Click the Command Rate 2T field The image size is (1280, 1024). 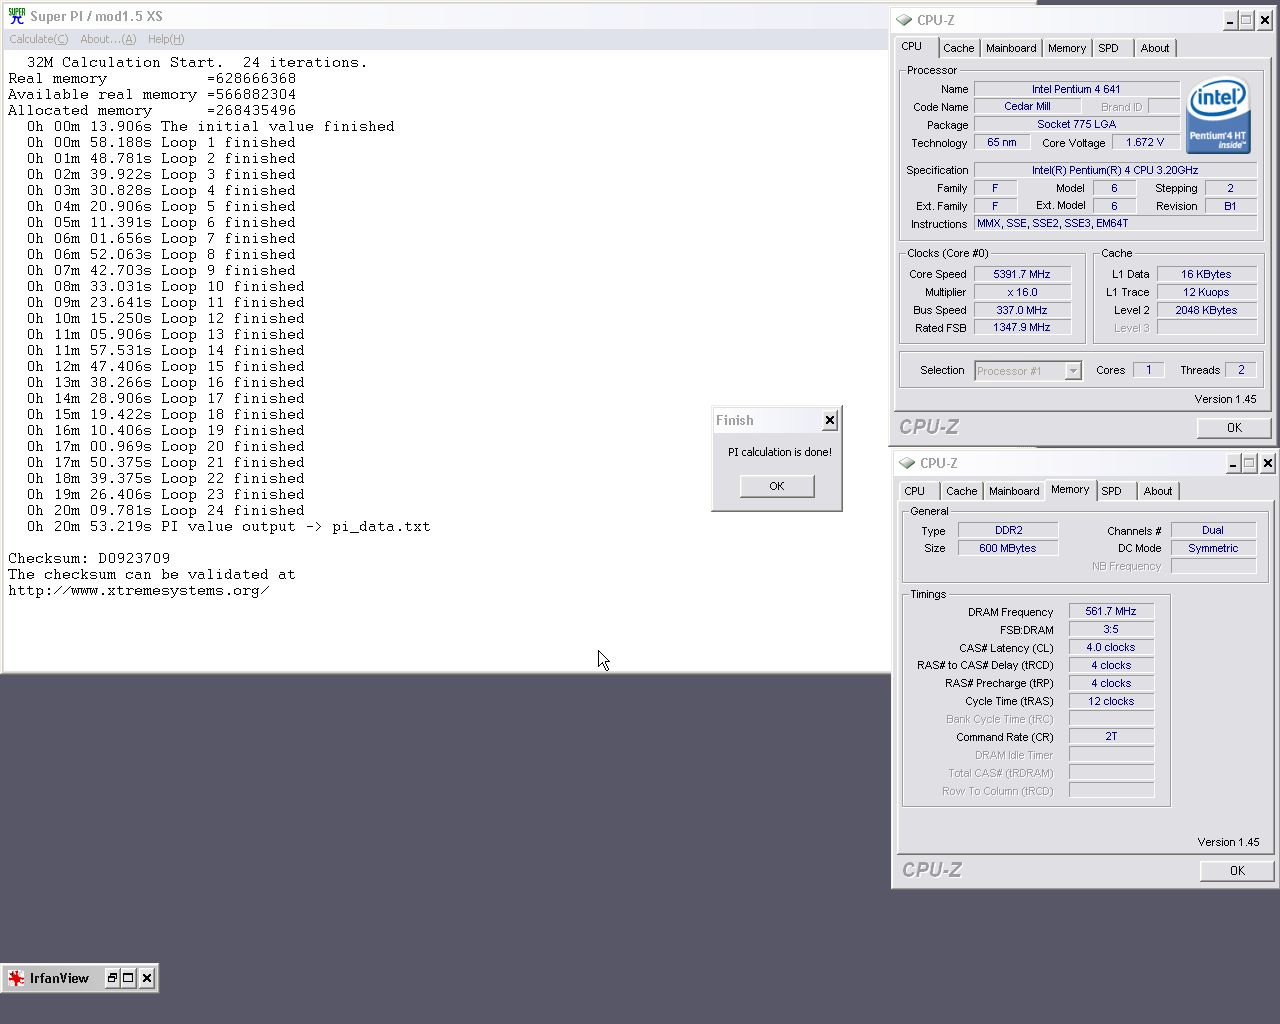(x=1111, y=736)
